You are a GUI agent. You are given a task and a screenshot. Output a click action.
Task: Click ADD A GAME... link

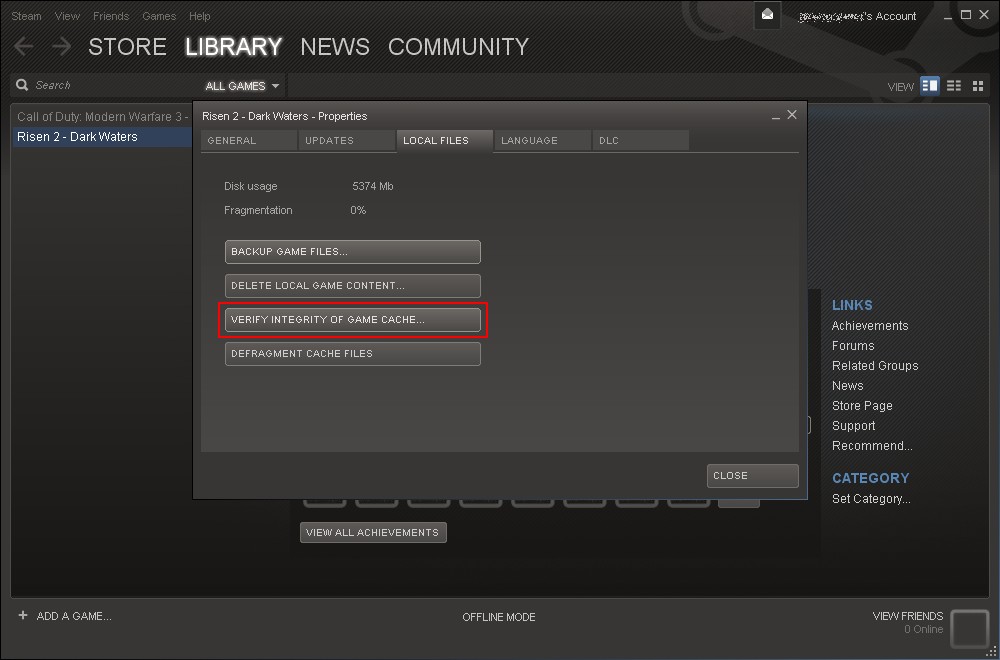click(x=74, y=616)
